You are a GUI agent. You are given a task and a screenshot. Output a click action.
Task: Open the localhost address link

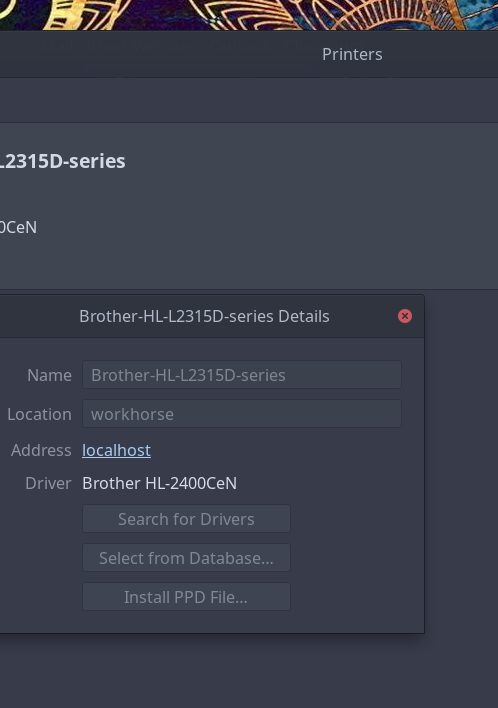coord(116,450)
